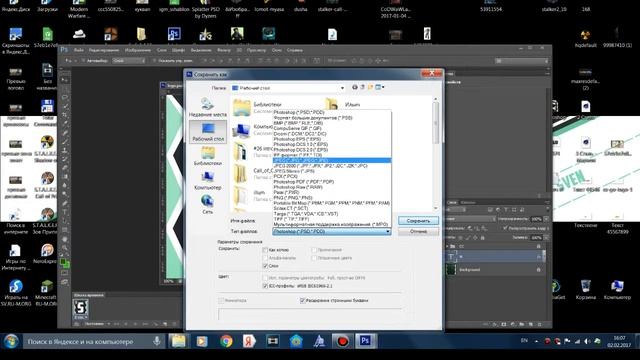Toggle the Миниатюра checkbox
This screenshot has height=360, width=640.
(221, 300)
